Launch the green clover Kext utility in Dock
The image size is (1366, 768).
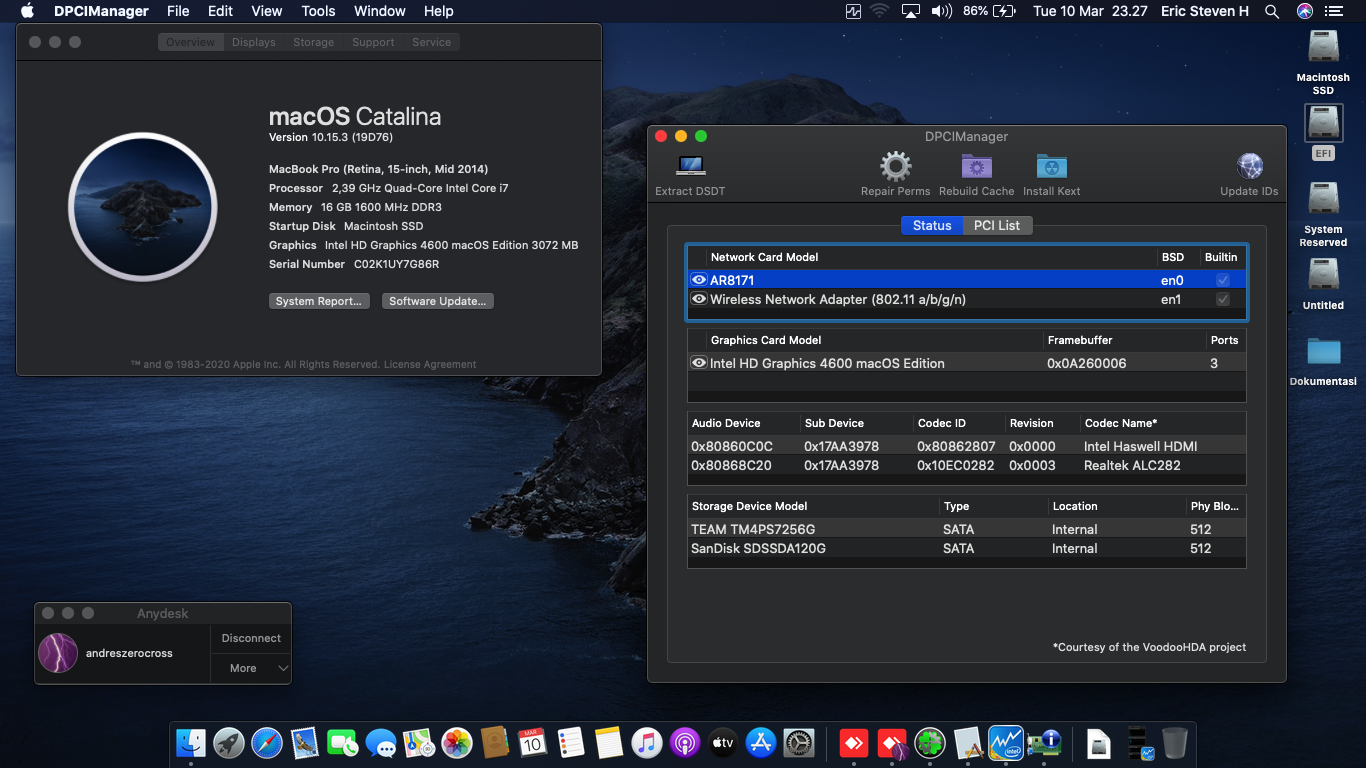click(929, 743)
